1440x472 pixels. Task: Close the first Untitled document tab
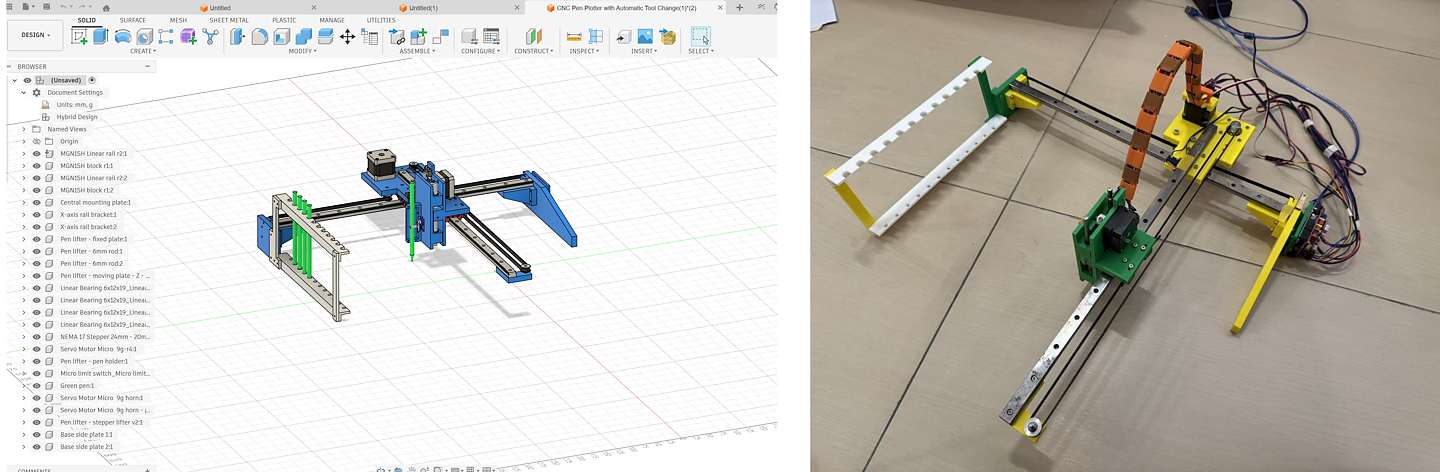point(314,7)
